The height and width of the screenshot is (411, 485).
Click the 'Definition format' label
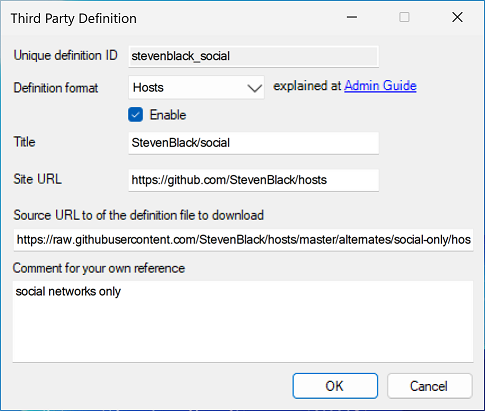pyautogui.click(x=56, y=88)
